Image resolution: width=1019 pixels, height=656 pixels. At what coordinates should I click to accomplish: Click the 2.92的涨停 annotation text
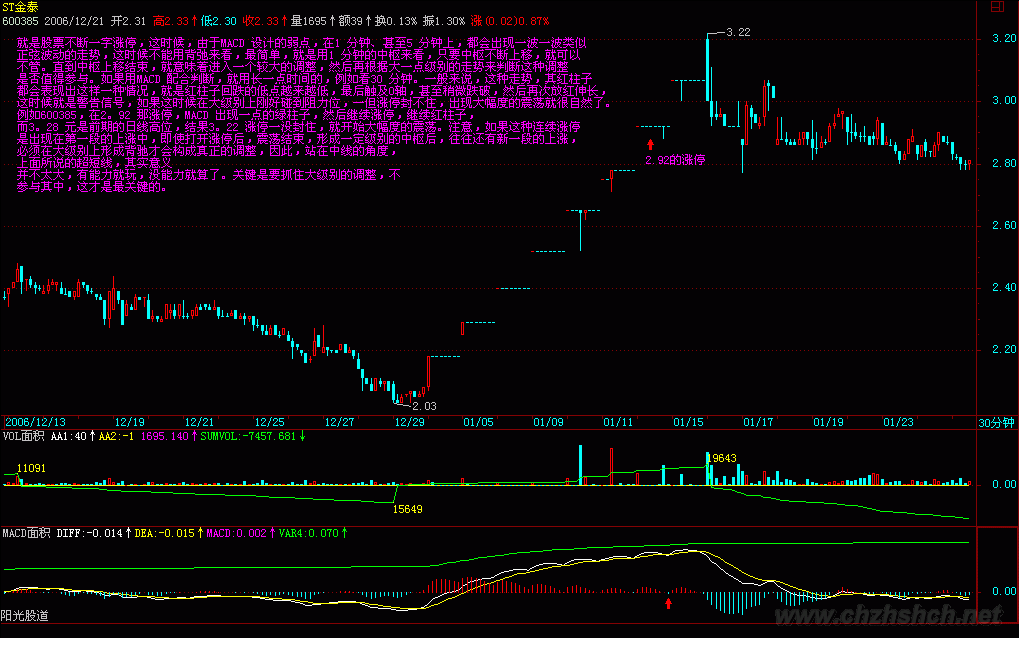coord(675,160)
